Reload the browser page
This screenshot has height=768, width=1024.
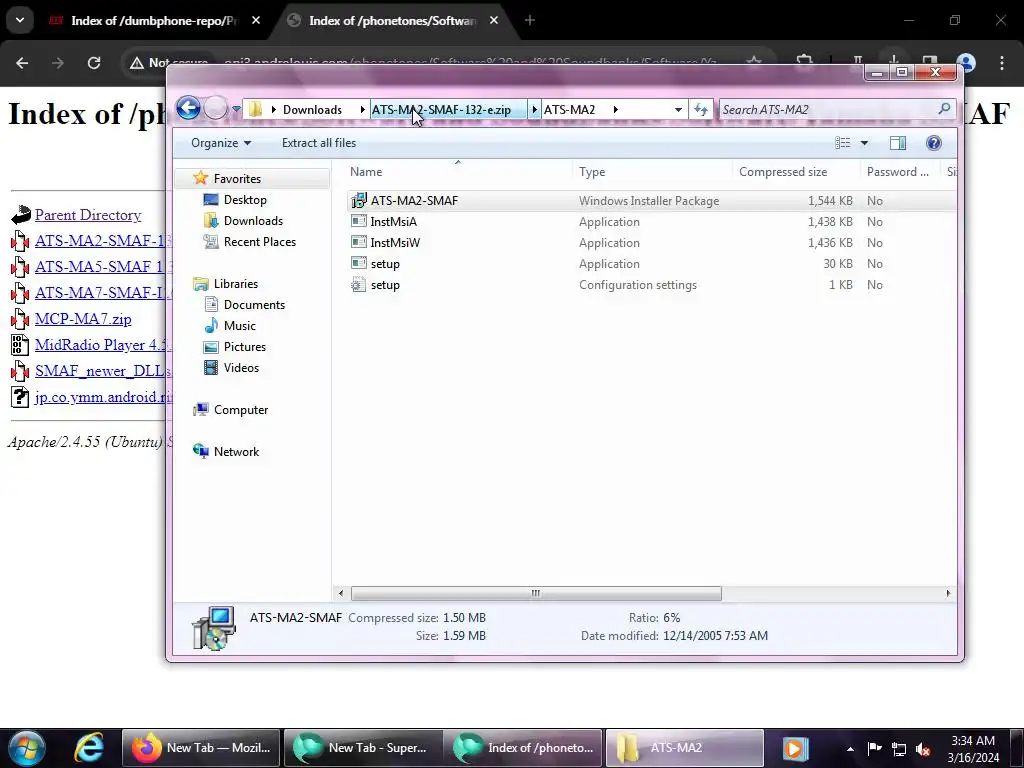[94, 63]
